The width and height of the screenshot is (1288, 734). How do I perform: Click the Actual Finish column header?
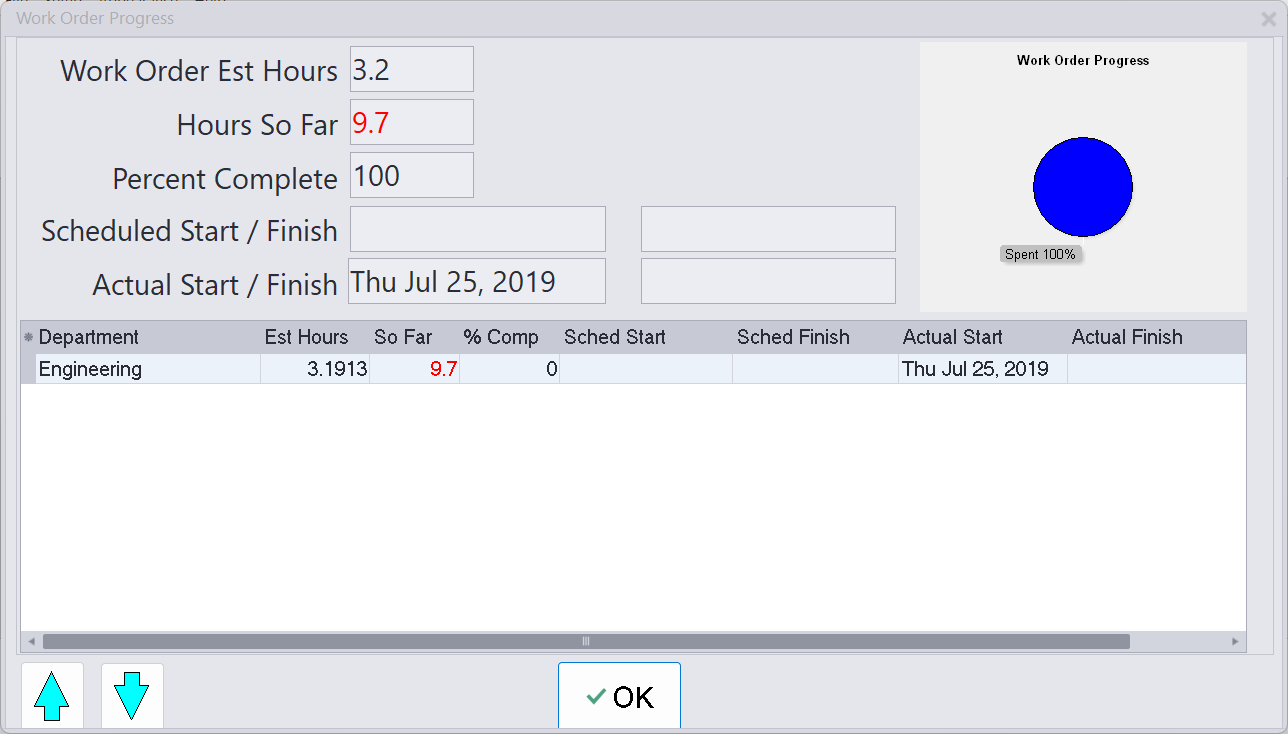[1127, 337]
